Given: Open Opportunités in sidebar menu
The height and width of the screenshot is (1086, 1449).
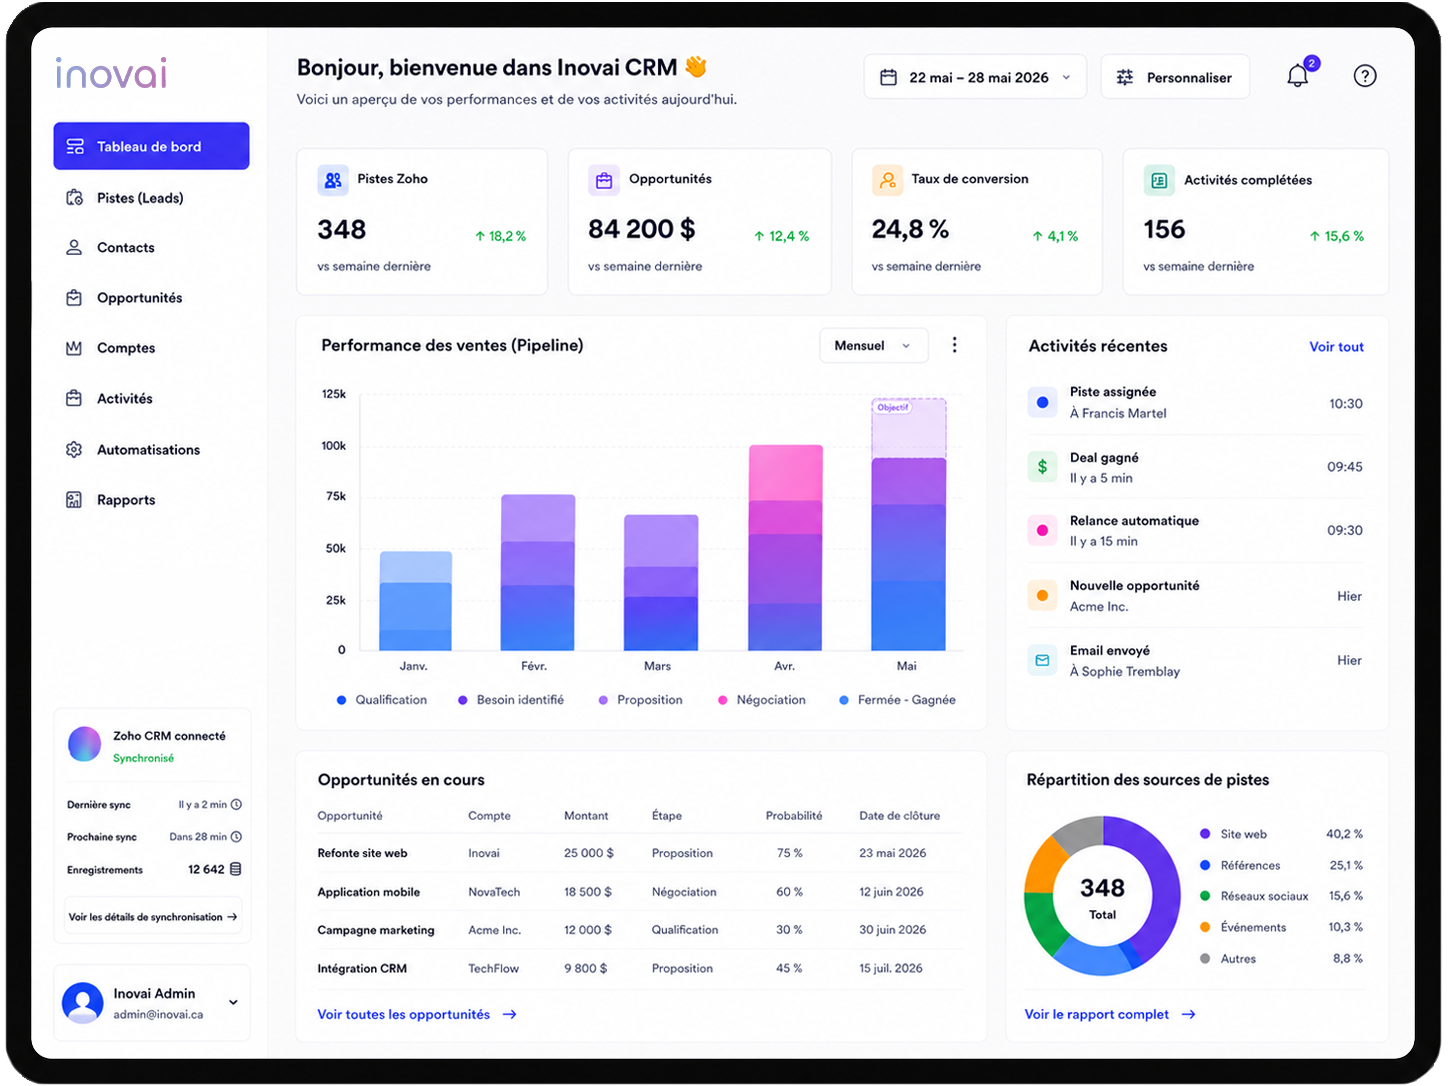Looking at the screenshot, I should (x=151, y=298).
